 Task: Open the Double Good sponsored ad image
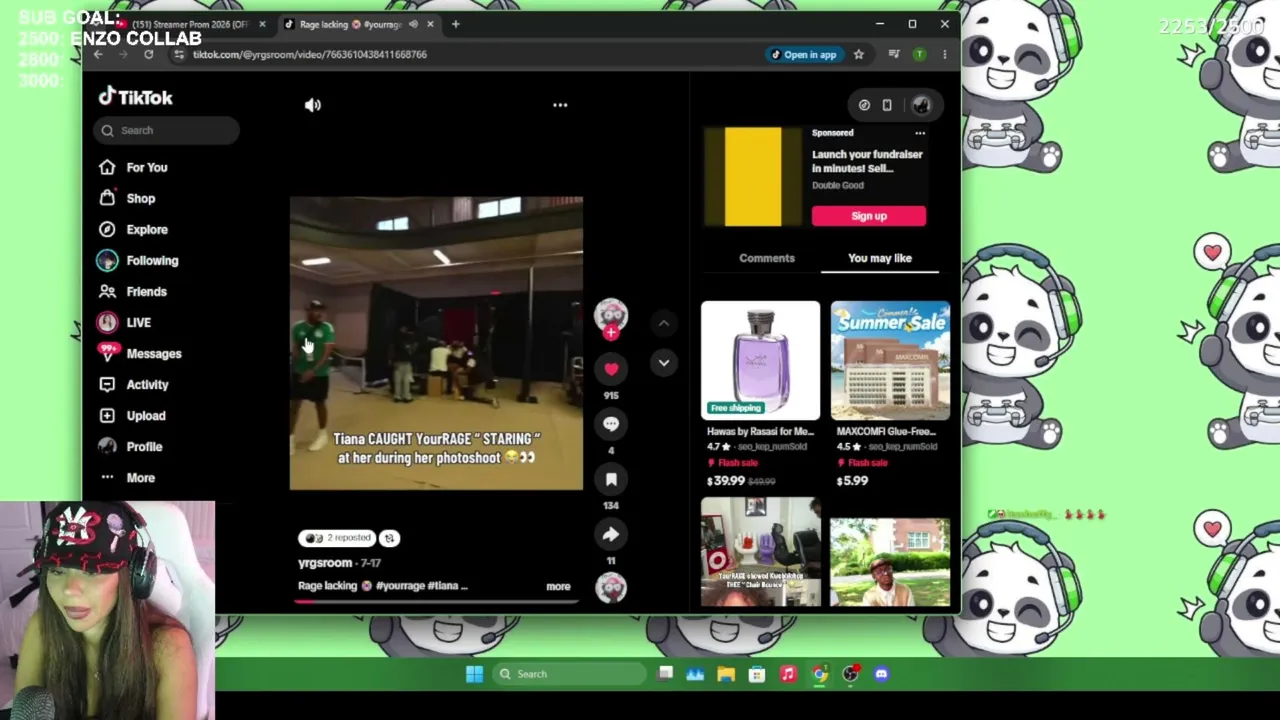753,177
